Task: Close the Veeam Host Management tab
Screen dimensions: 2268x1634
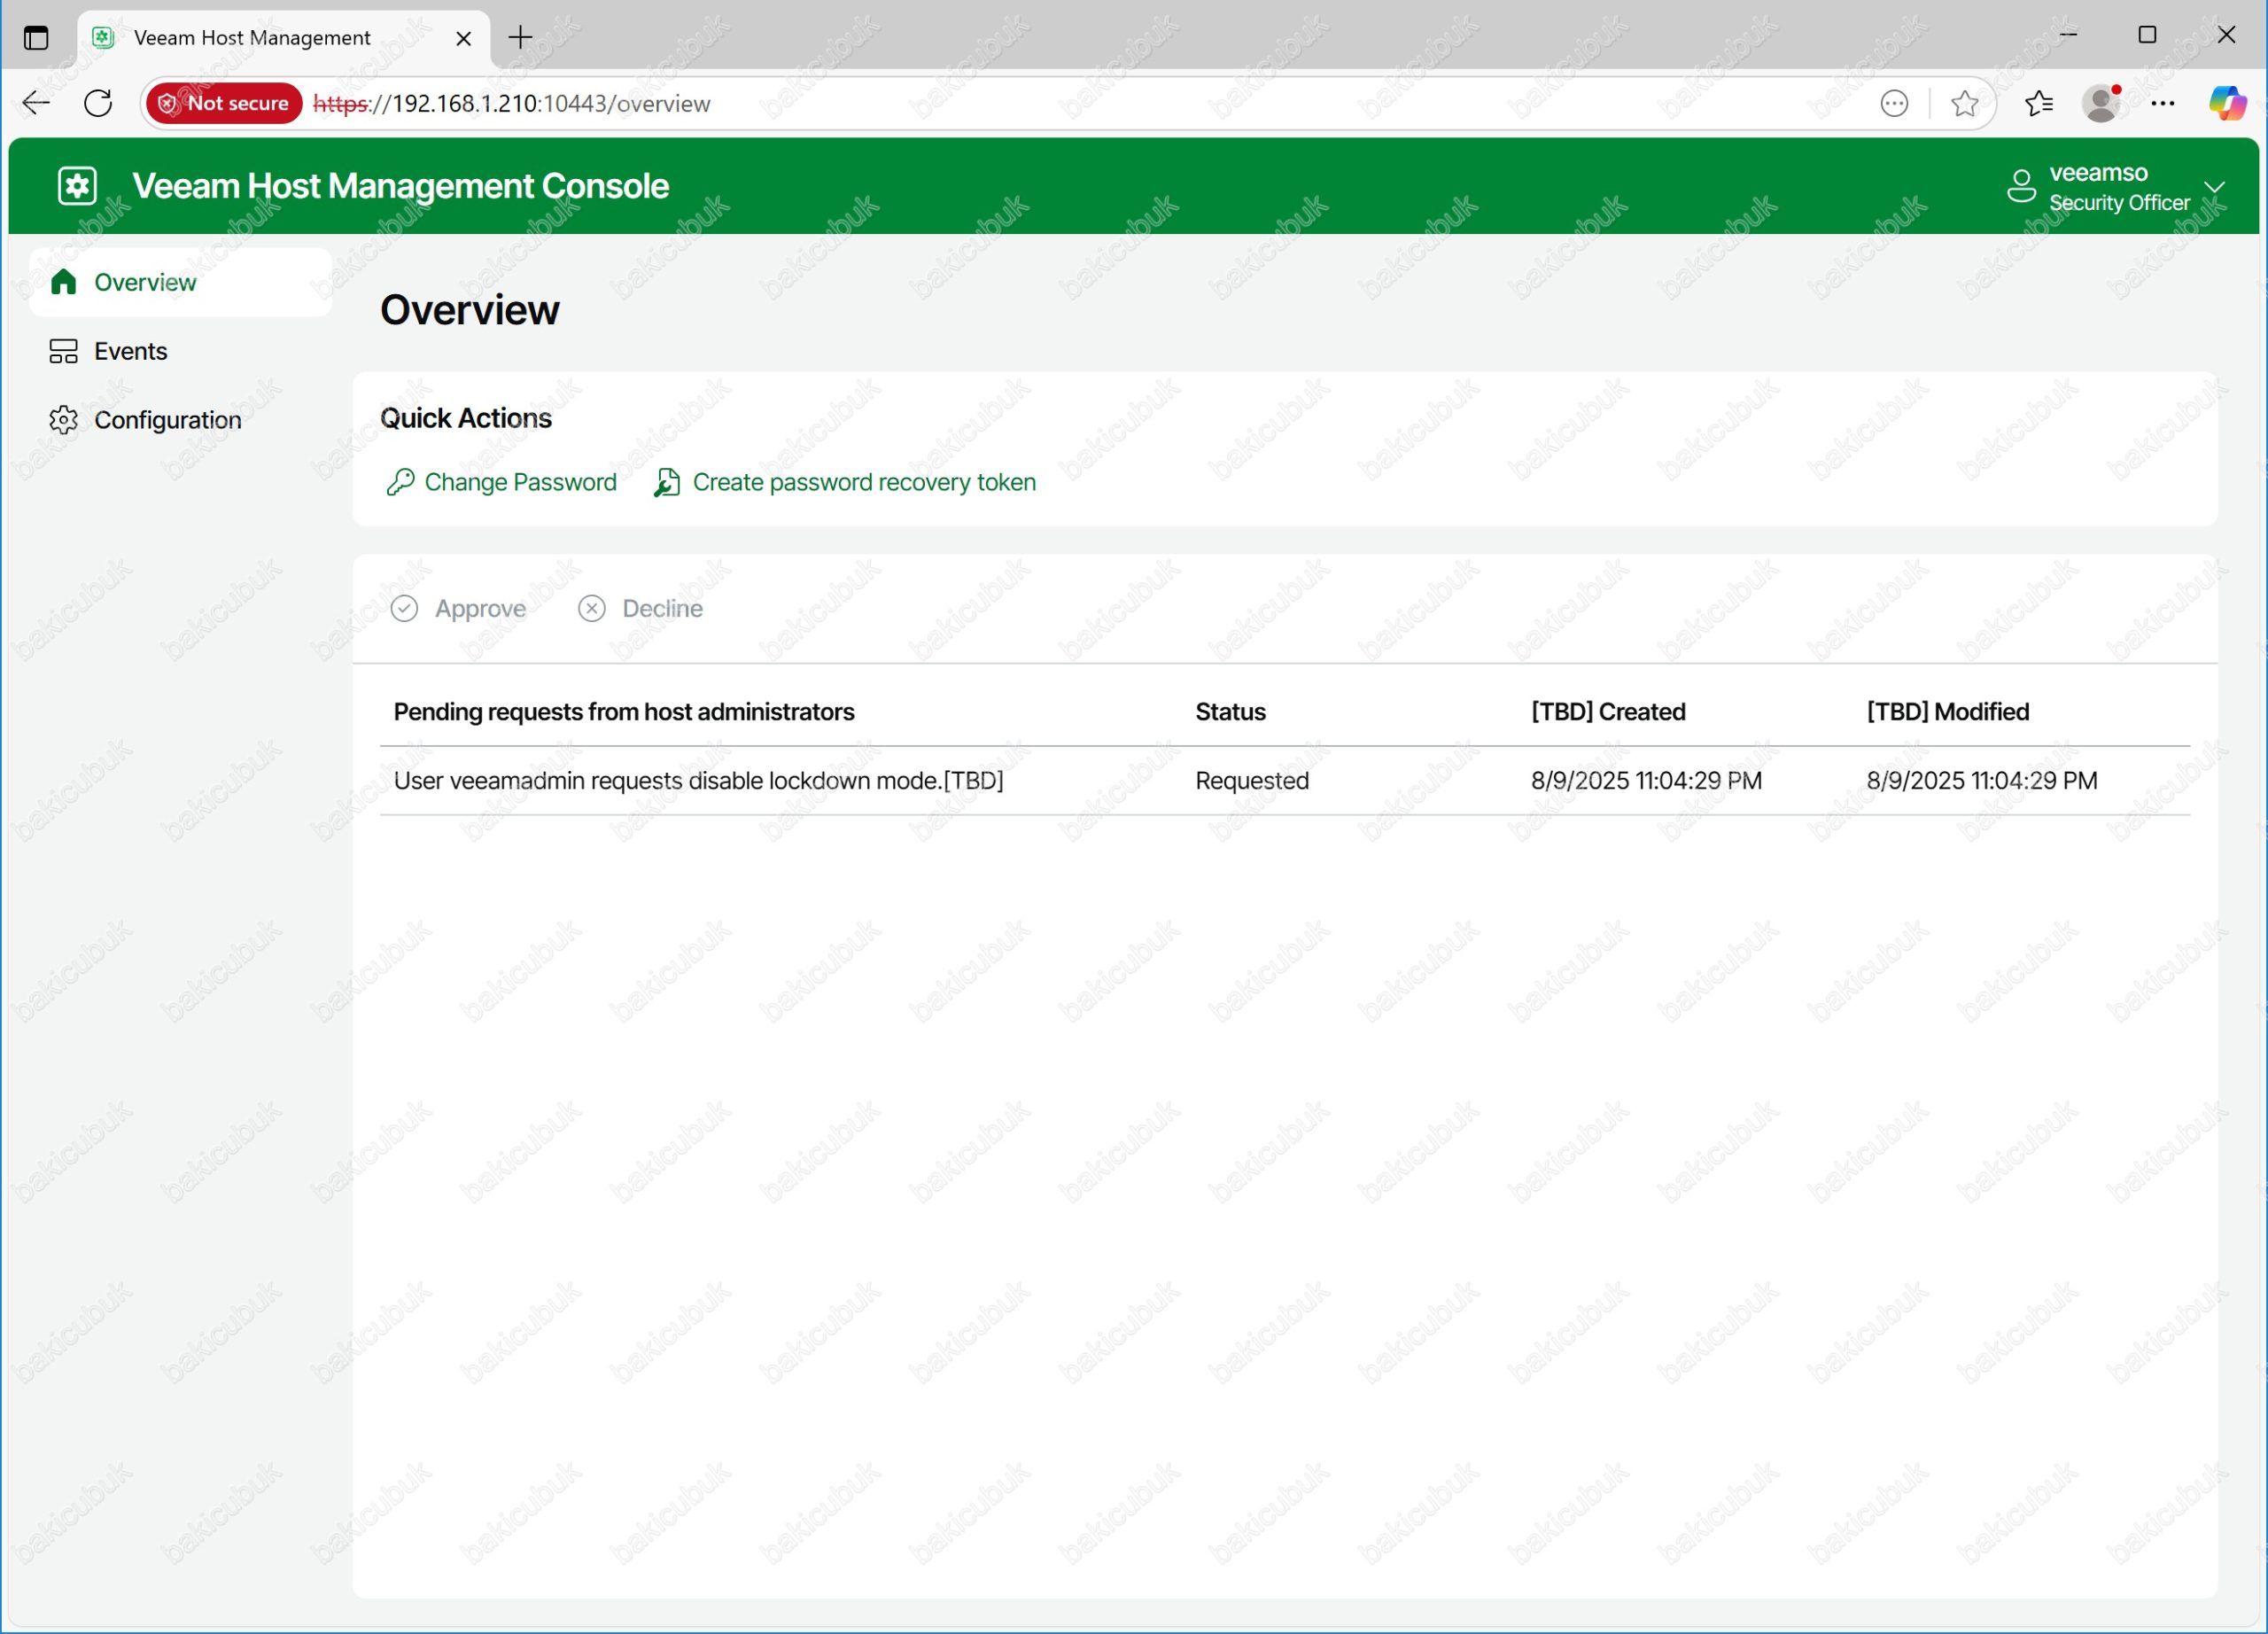Action: [463, 38]
